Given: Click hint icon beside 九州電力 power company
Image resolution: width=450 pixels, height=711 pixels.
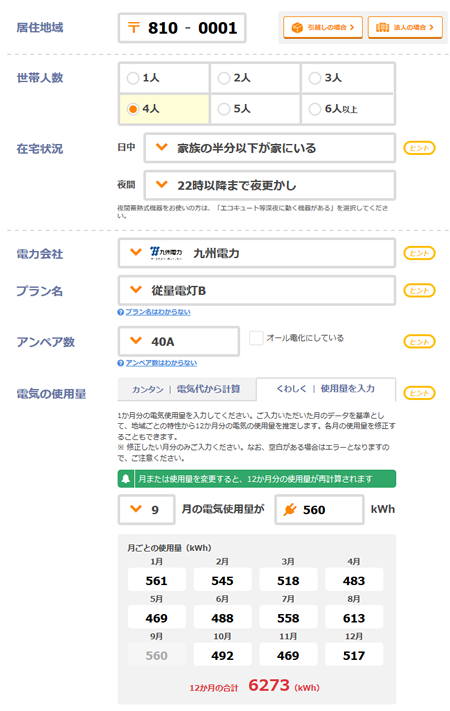Looking at the screenshot, I should (419, 253).
